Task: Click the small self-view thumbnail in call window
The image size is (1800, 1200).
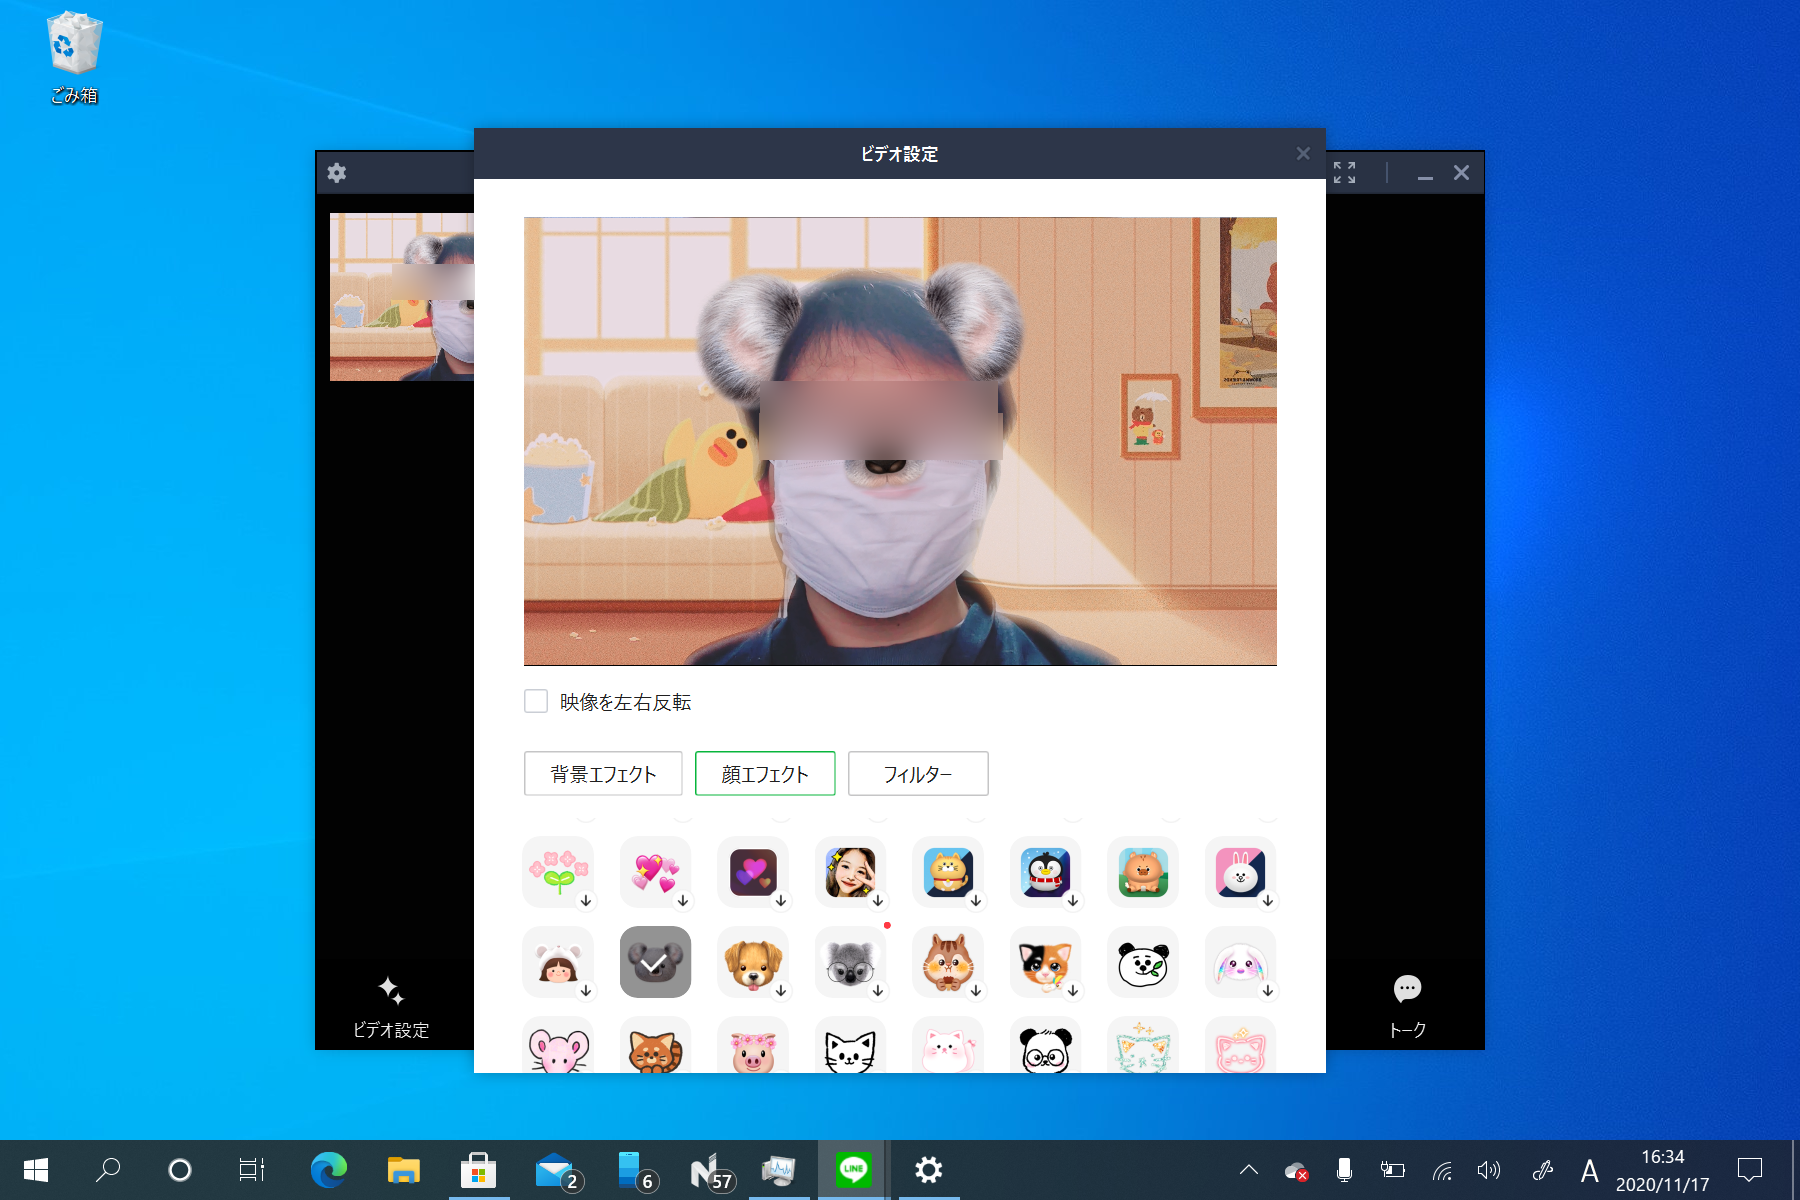Action: (402, 297)
